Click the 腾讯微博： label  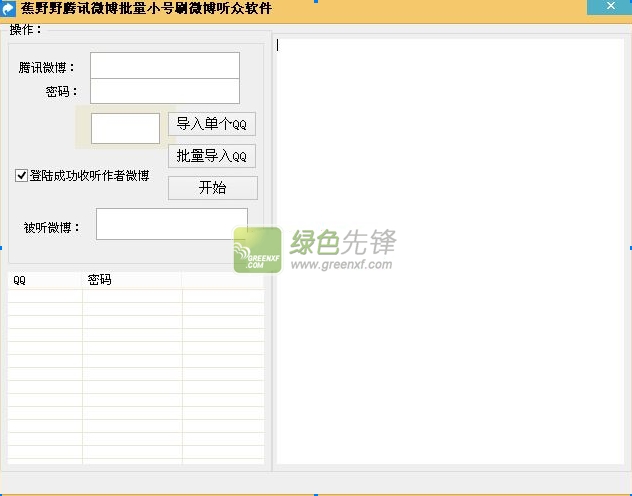46,67
